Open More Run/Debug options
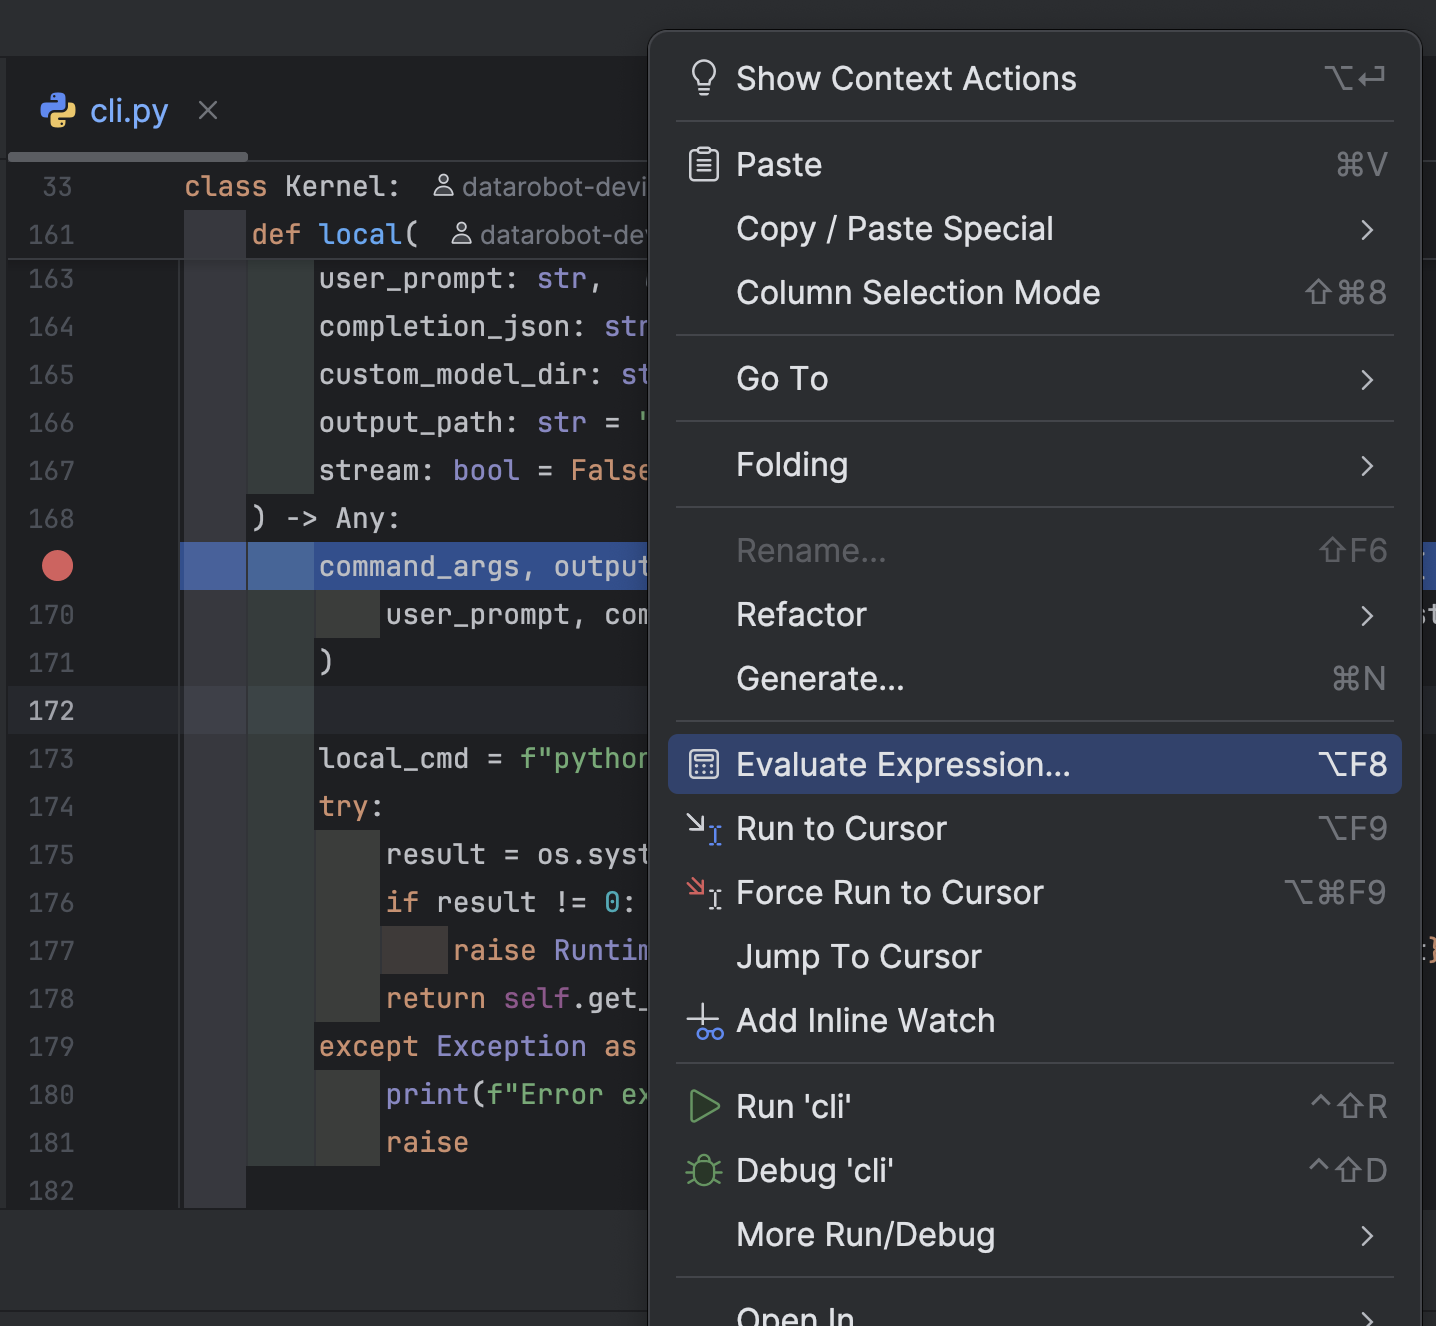 (x=865, y=1235)
